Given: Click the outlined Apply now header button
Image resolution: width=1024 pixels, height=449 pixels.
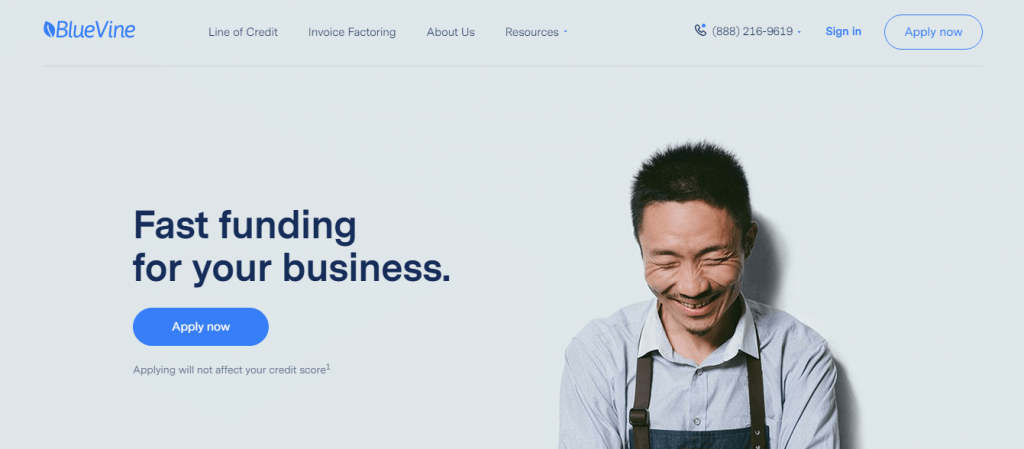Looking at the screenshot, I should click(x=933, y=32).
